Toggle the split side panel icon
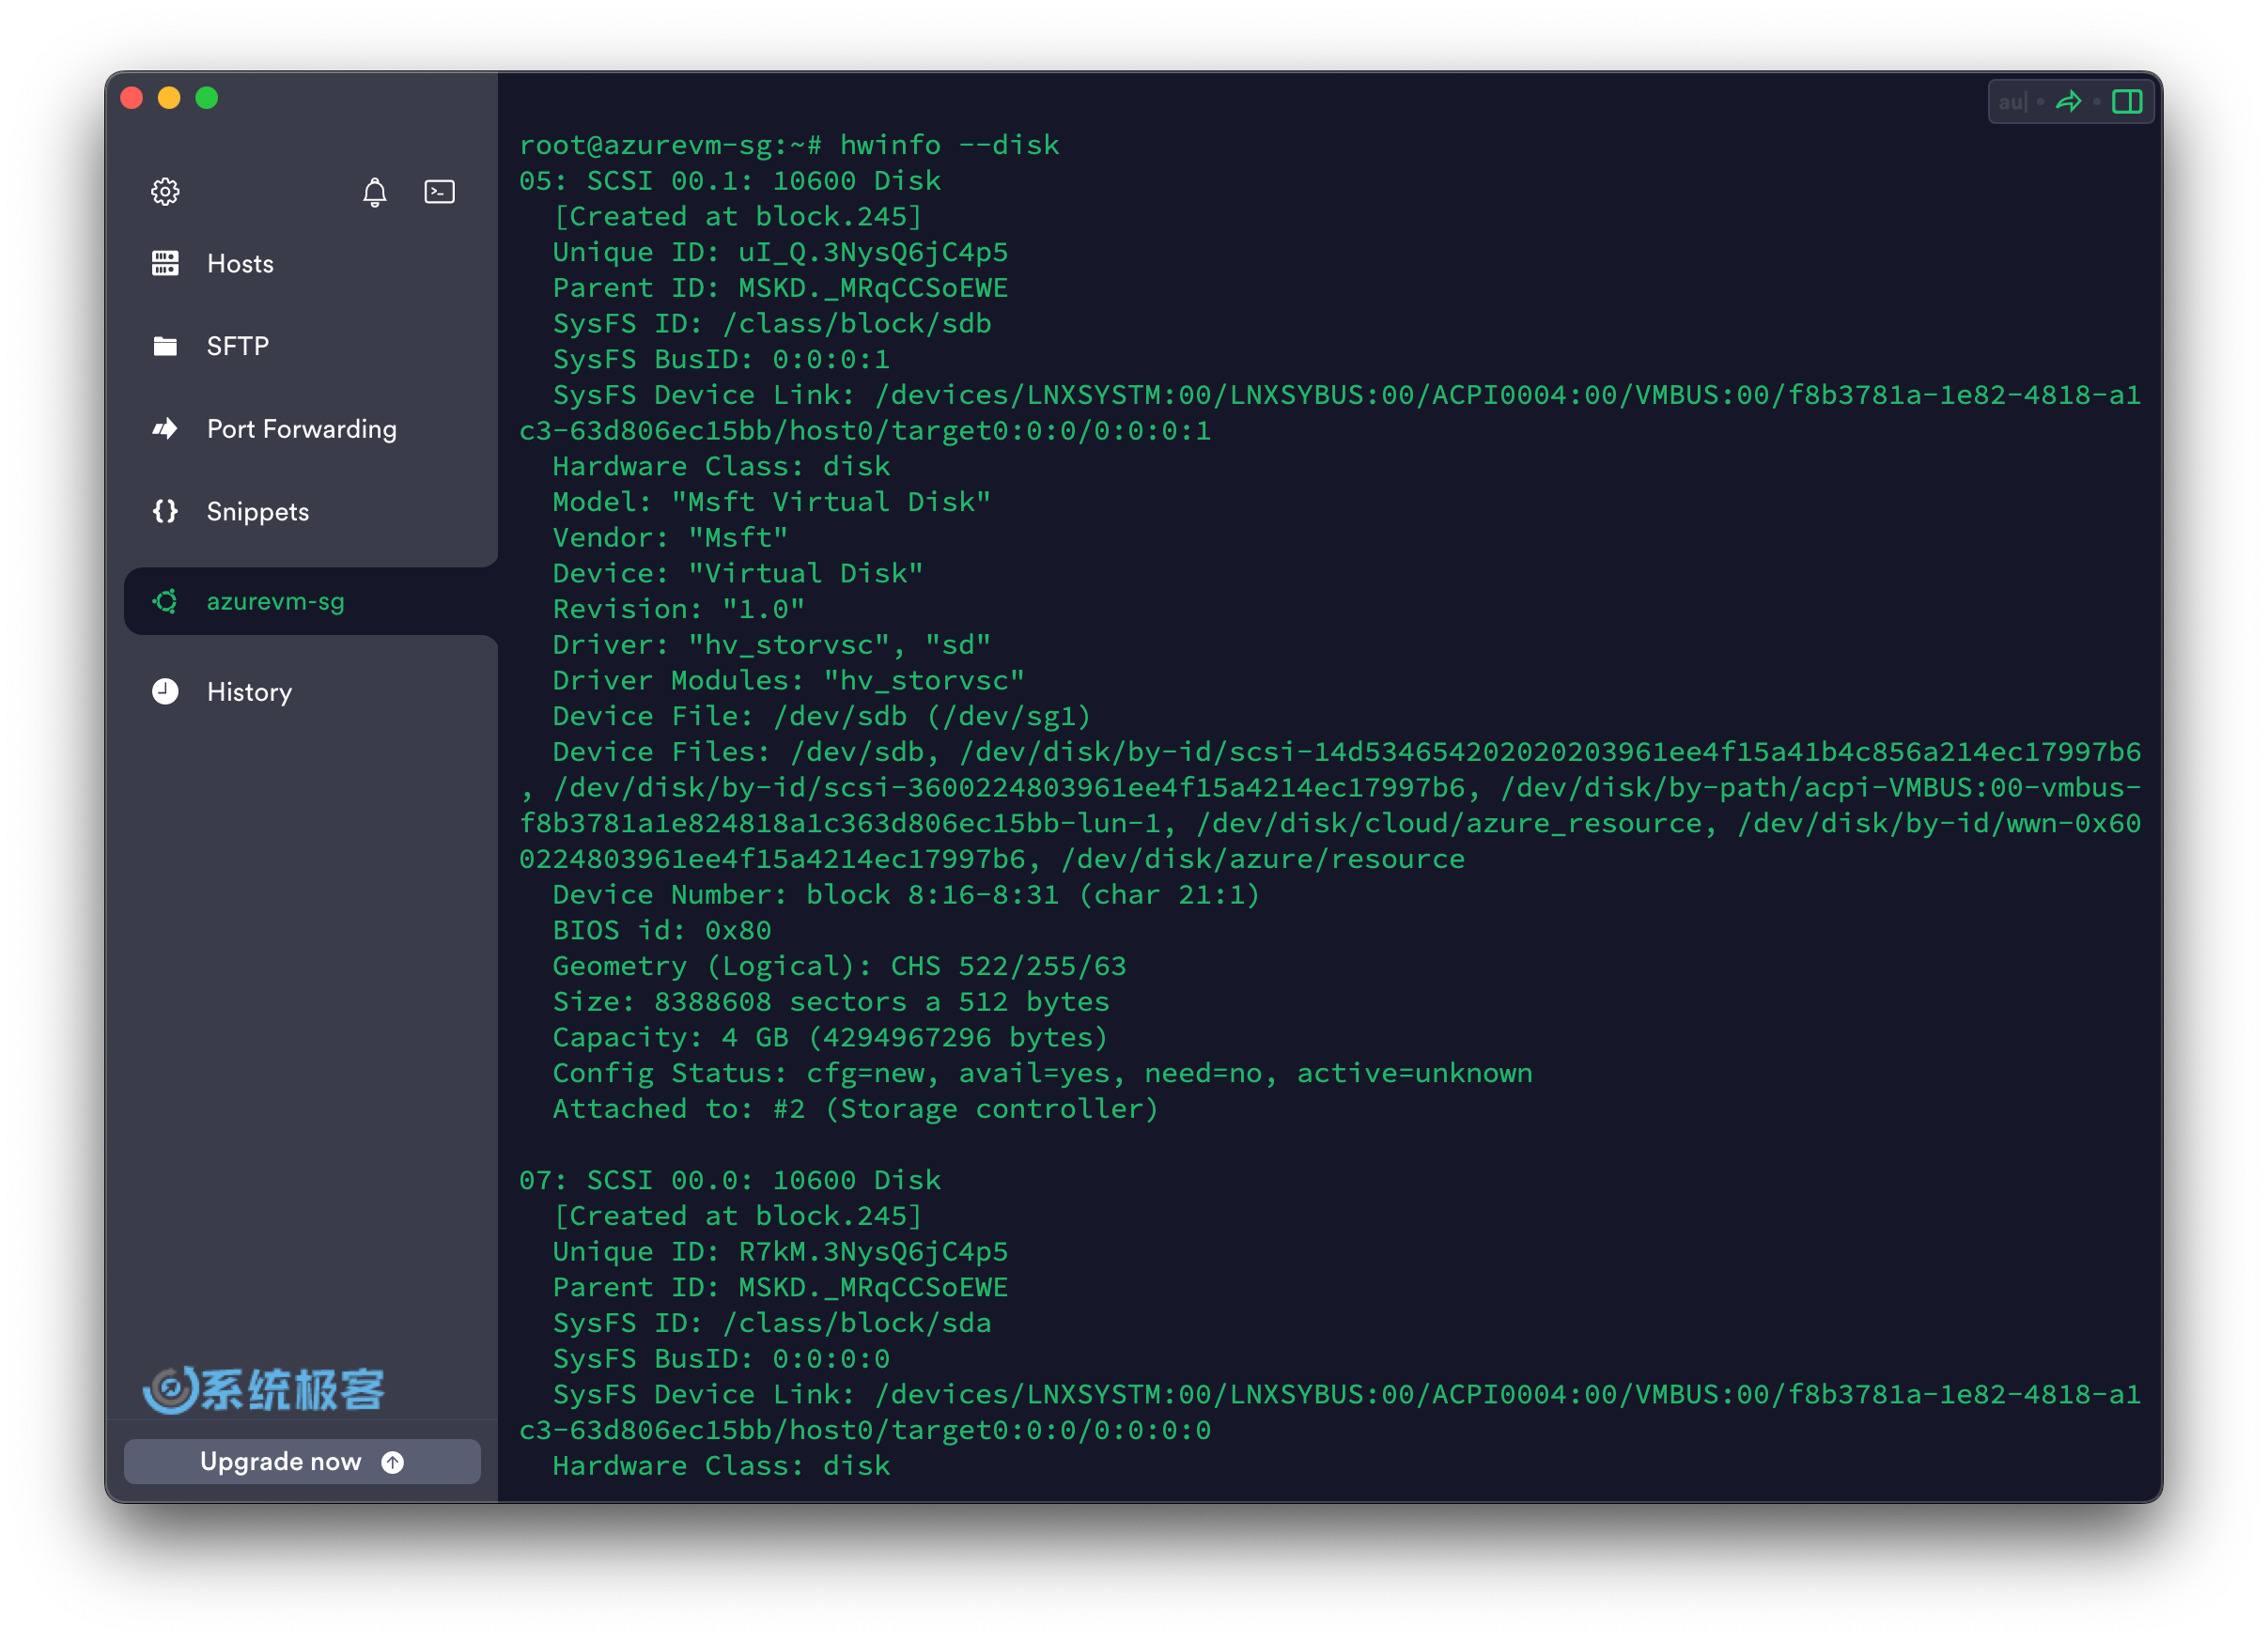2268x1642 pixels. [2126, 101]
